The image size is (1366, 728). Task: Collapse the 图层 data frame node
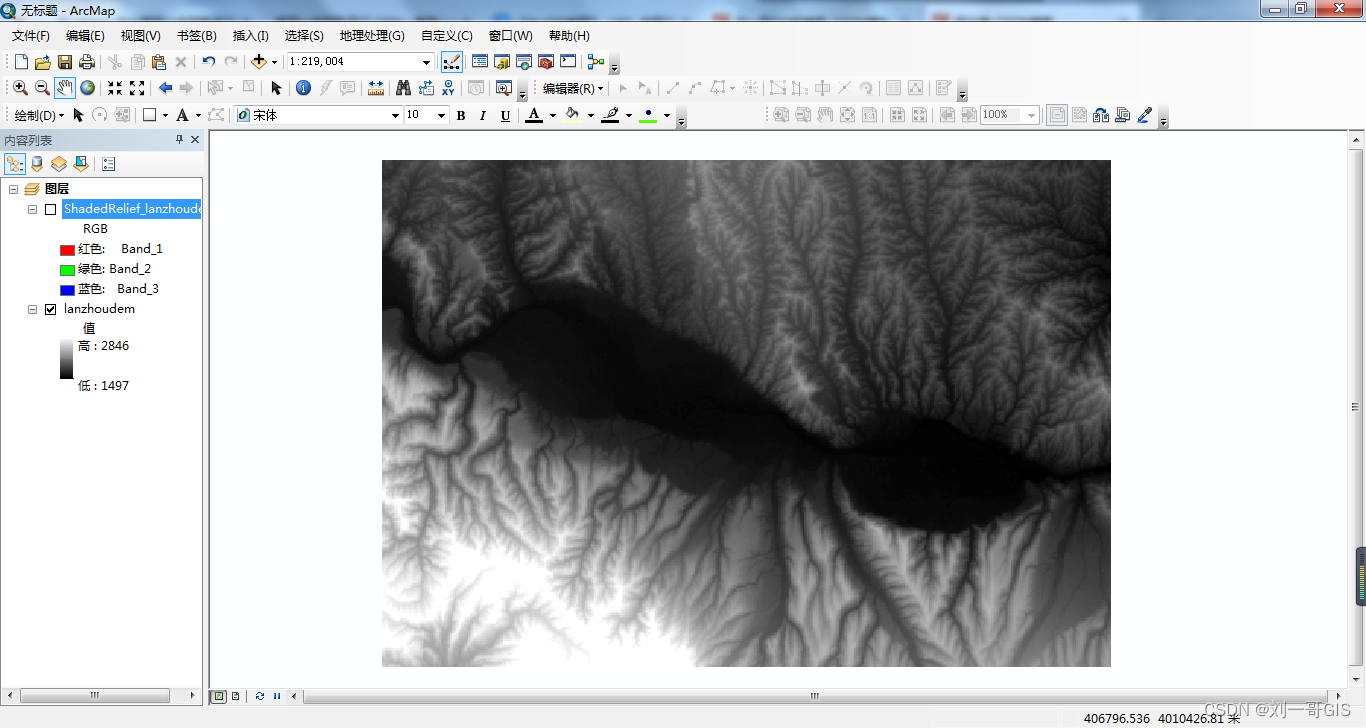pos(13,189)
